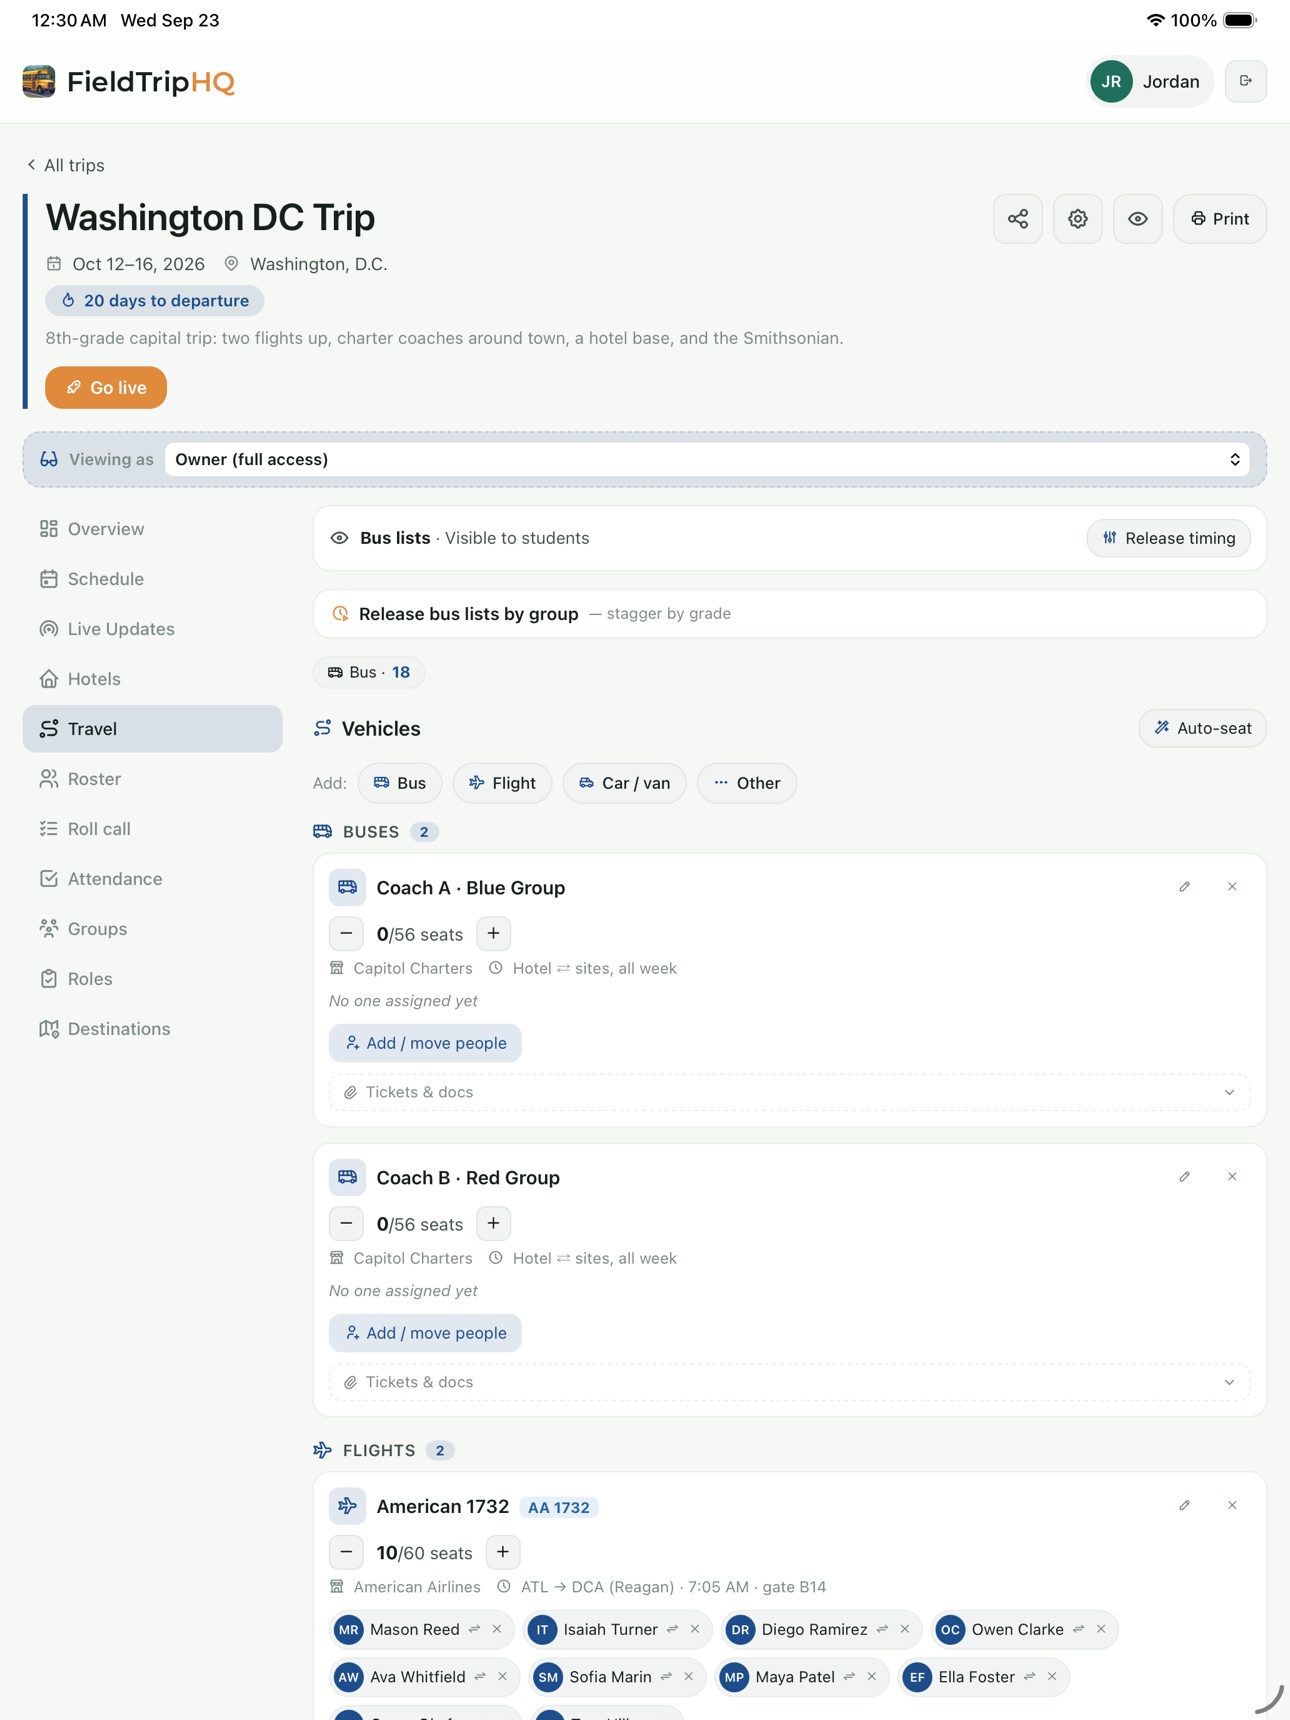Move Ella Foster swap icon
Image resolution: width=1290 pixels, height=1720 pixels.
click(1030, 1677)
